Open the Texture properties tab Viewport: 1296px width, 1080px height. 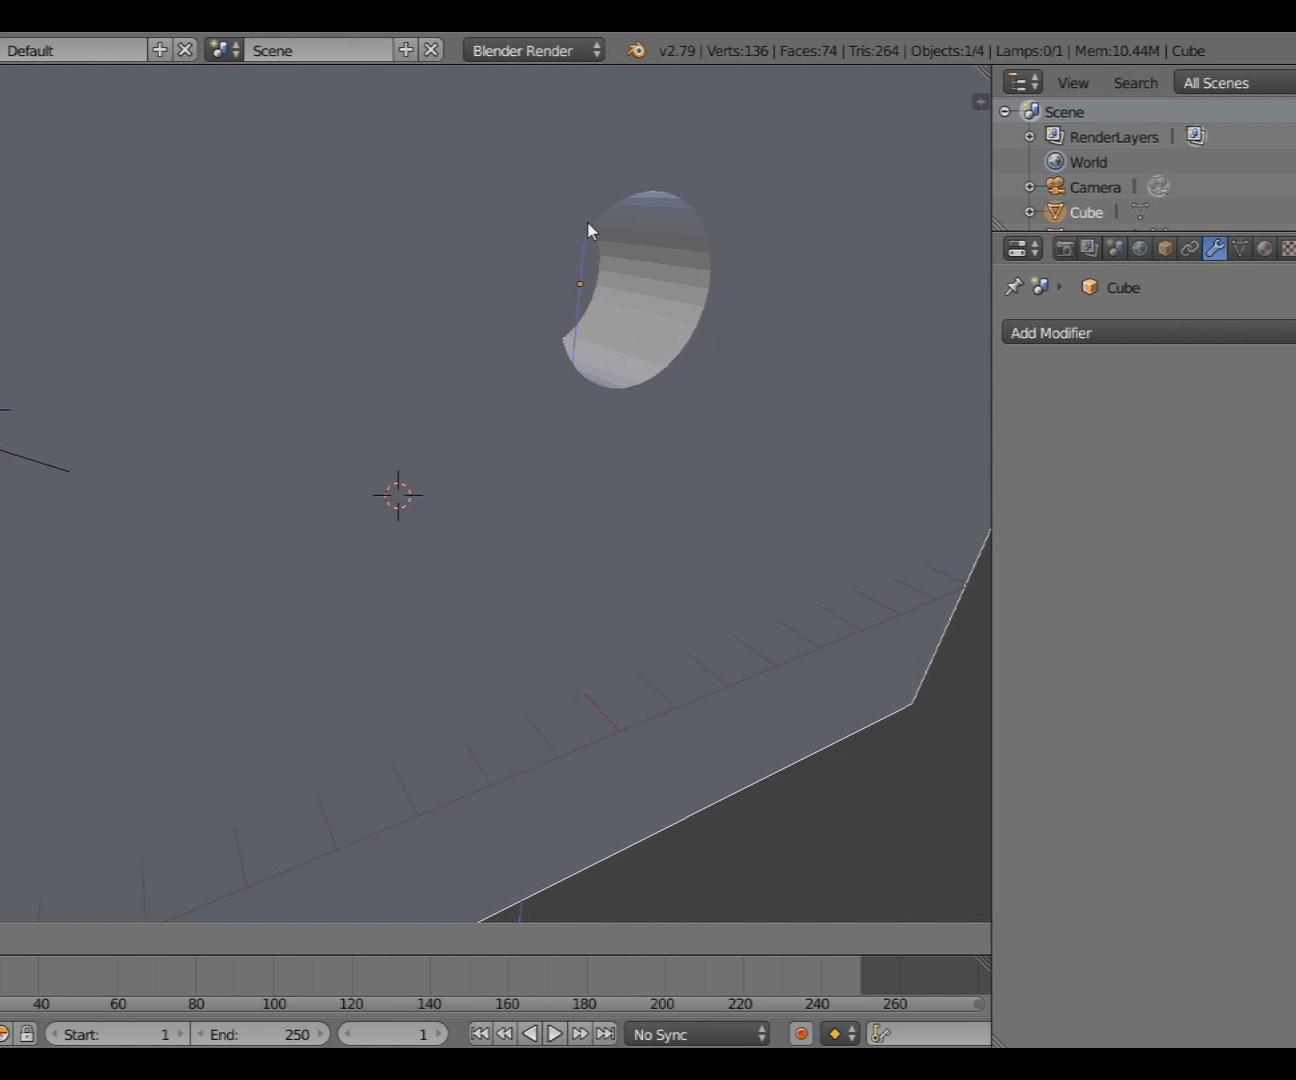click(x=1289, y=248)
